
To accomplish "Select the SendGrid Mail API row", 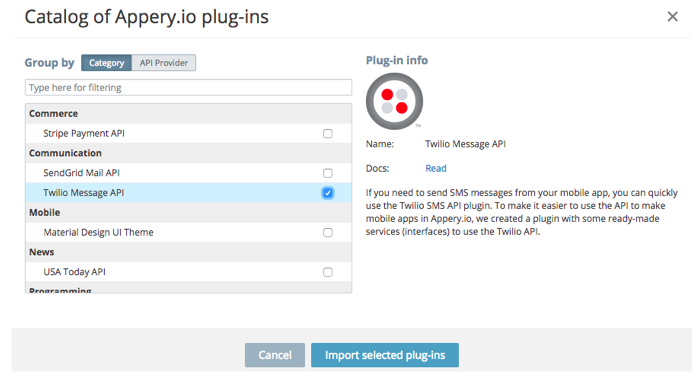I will point(188,173).
